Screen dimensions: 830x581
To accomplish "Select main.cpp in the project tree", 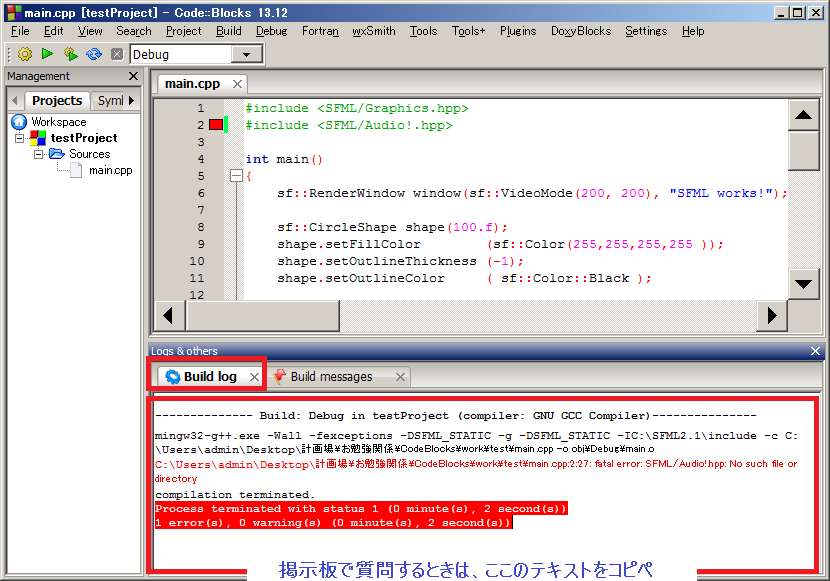I will point(110,171).
